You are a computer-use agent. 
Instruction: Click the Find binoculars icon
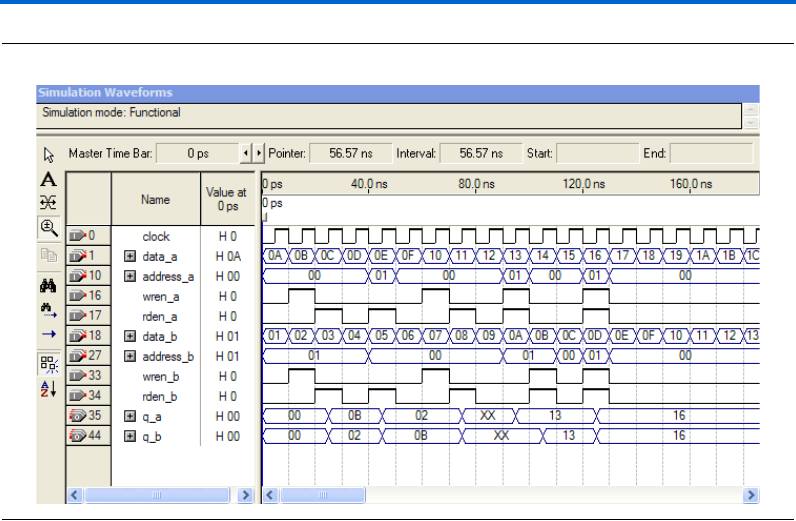(48, 285)
